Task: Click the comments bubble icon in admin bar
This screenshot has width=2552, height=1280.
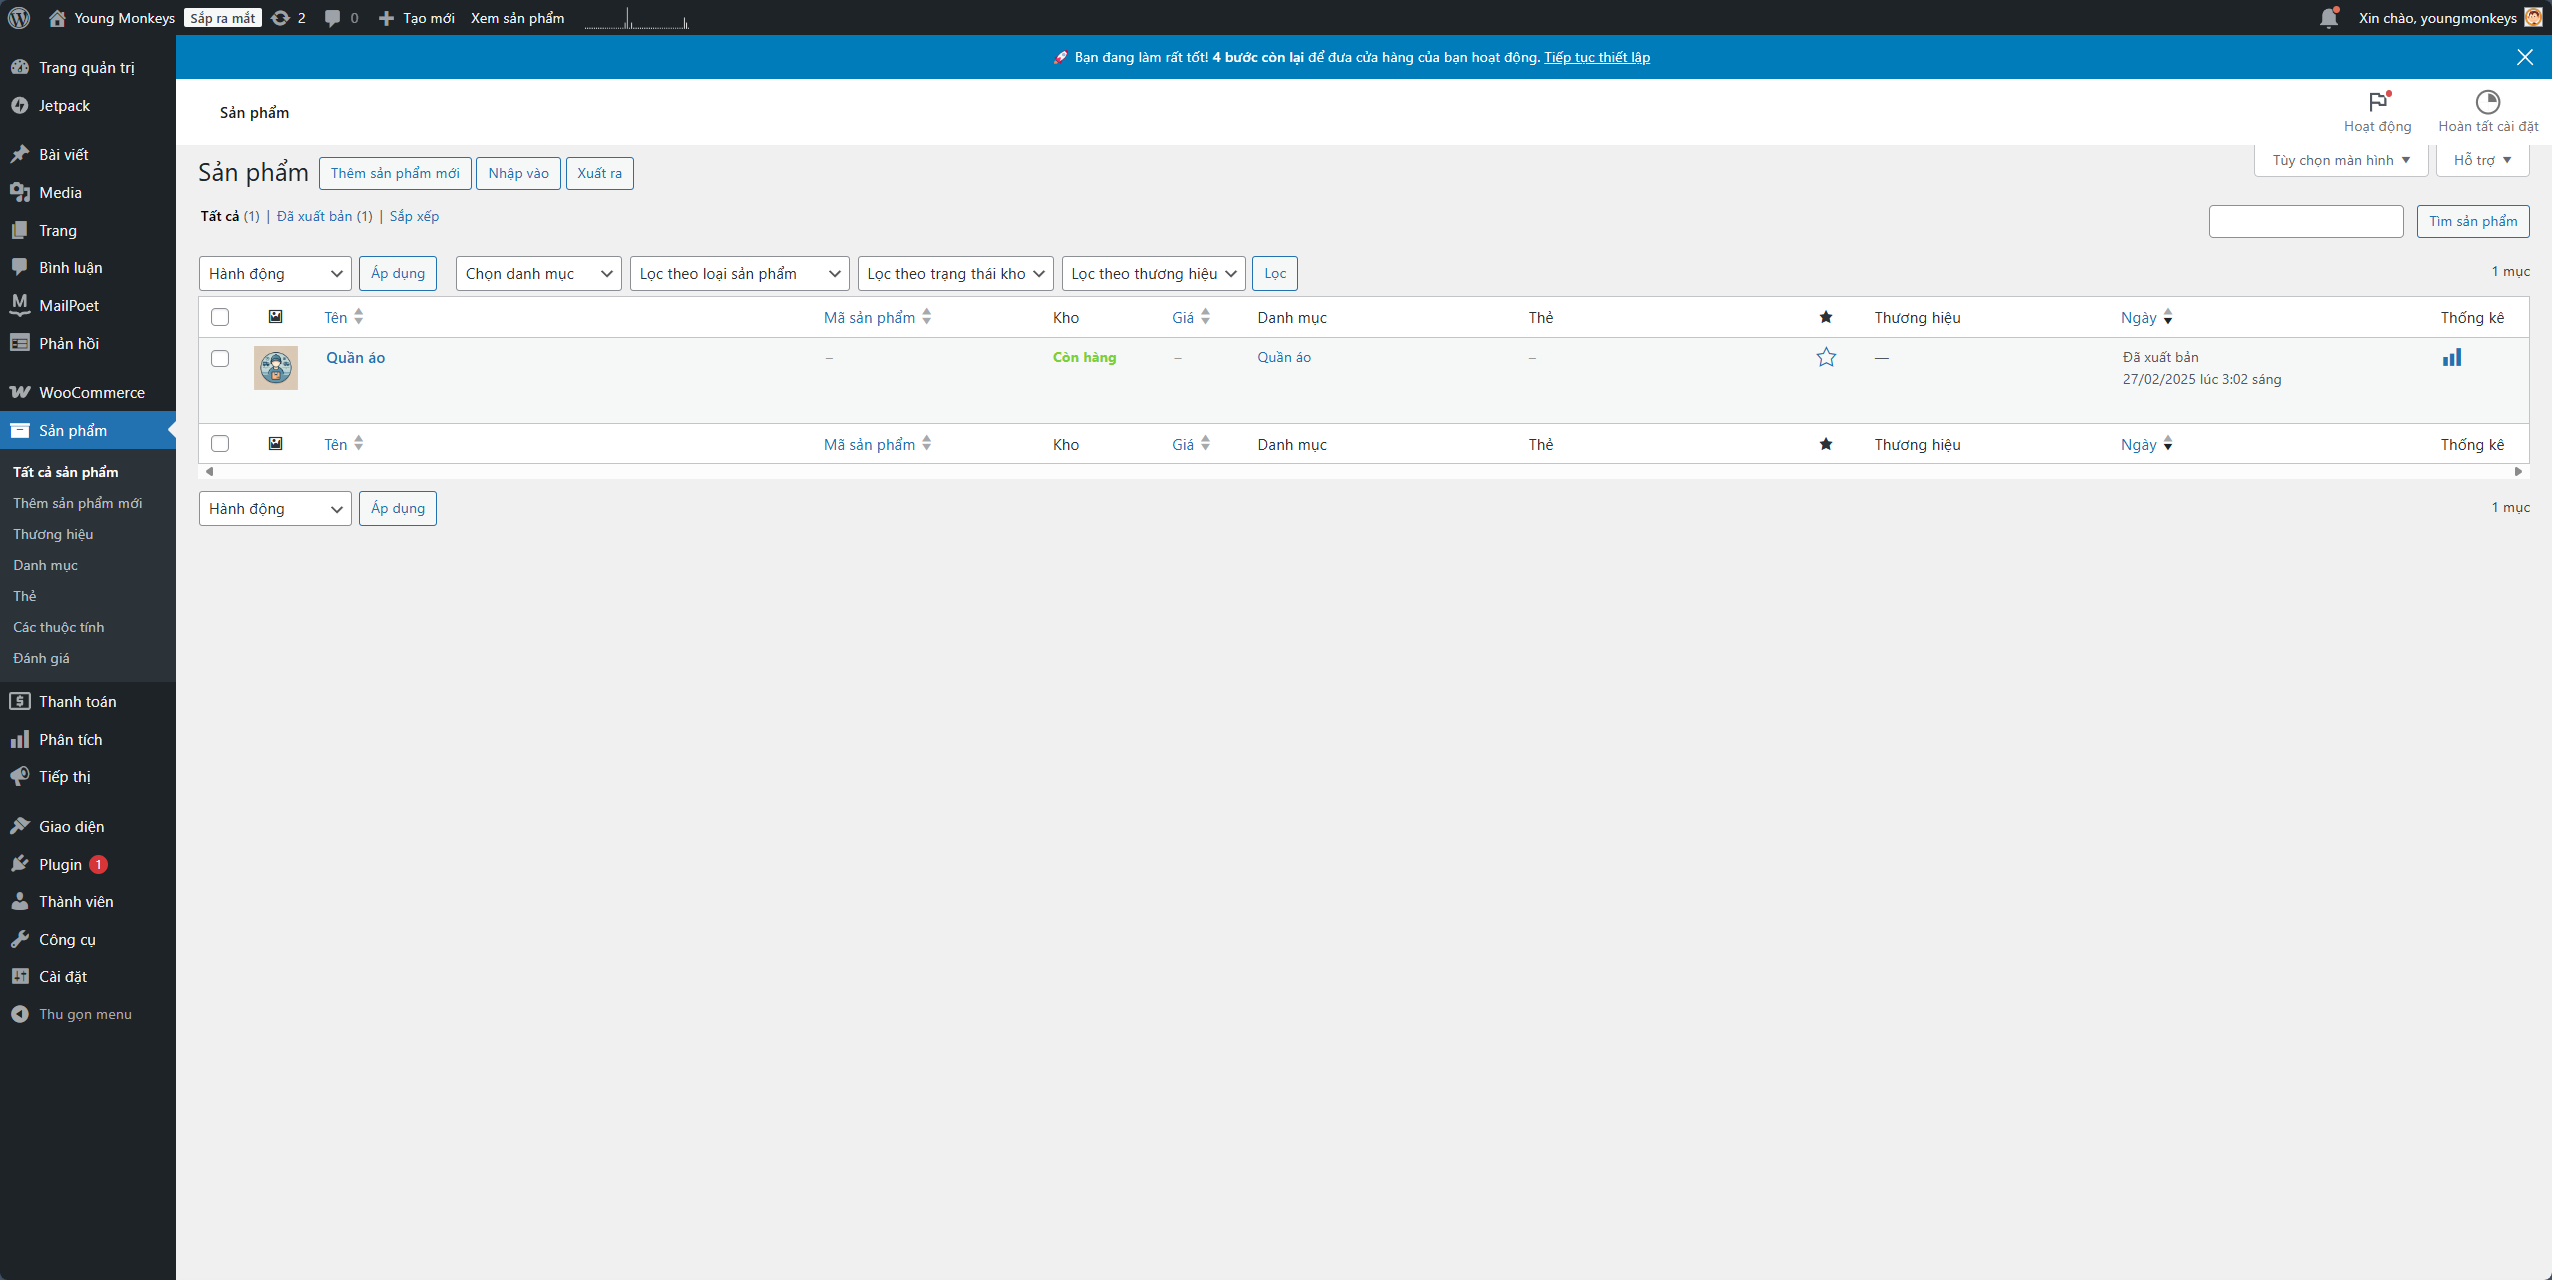Action: [333, 18]
